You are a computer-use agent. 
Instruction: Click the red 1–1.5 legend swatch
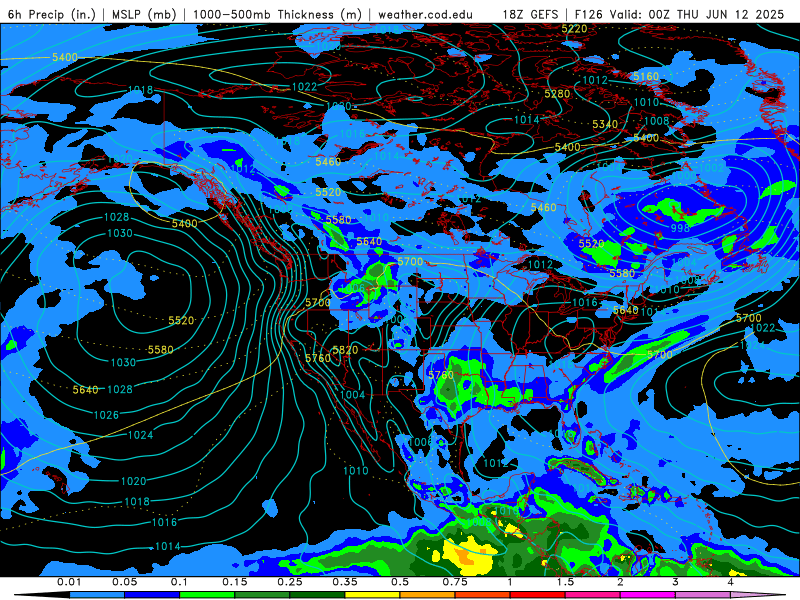[x=538, y=595]
